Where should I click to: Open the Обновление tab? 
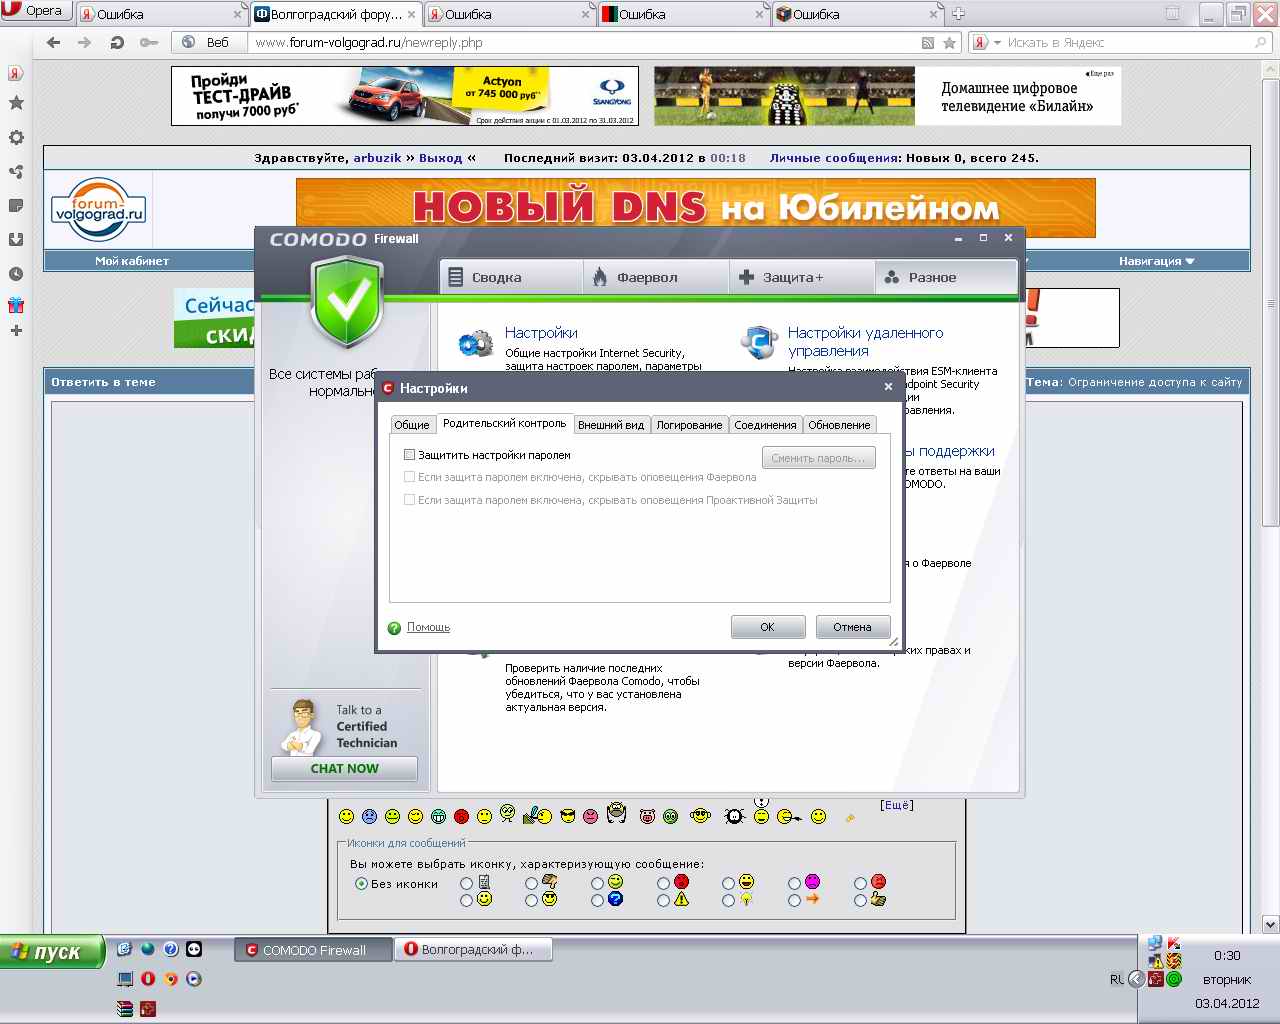pyautogui.click(x=839, y=425)
